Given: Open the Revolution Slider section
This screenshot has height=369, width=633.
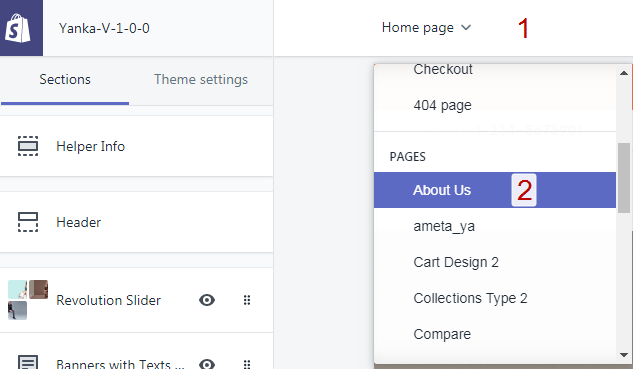Looking at the screenshot, I should [x=136, y=300].
